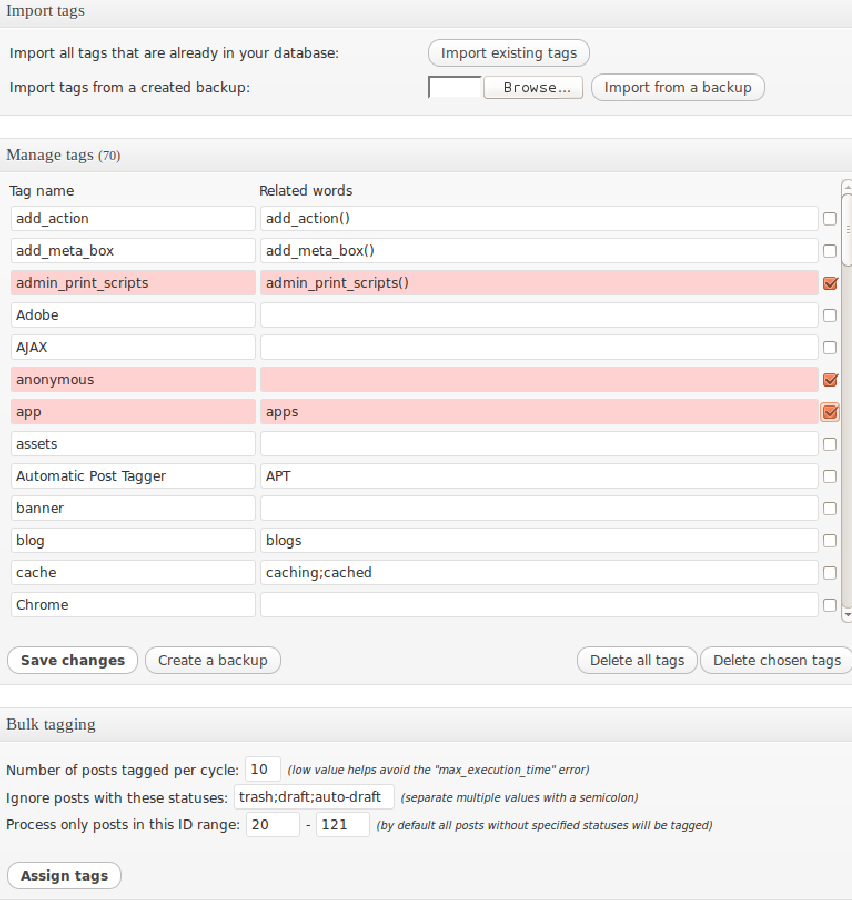Click Create a backup button

point(212,660)
